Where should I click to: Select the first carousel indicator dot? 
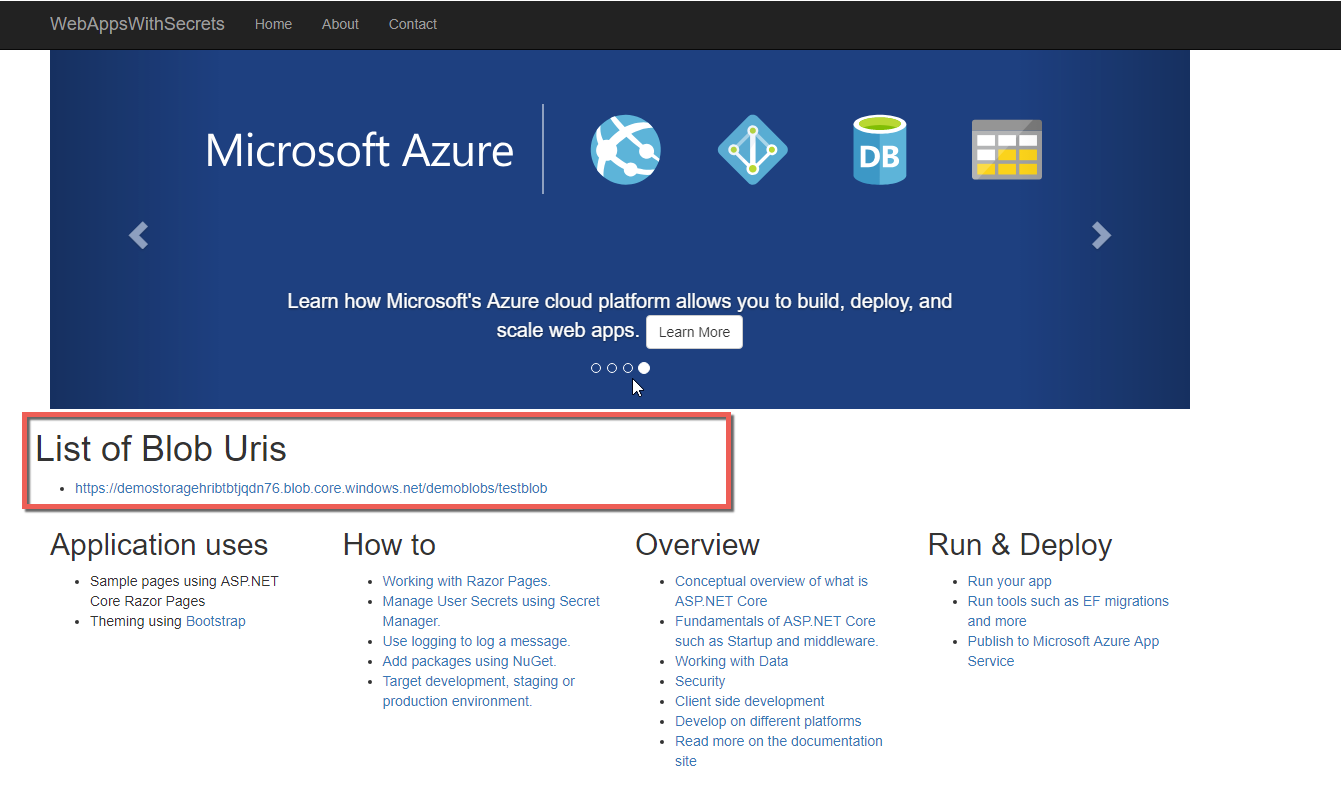coord(596,368)
